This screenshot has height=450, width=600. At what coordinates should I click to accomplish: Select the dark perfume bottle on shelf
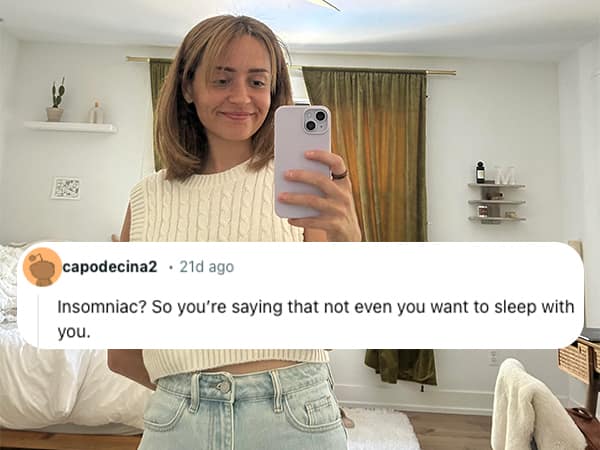(x=480, y=172)
